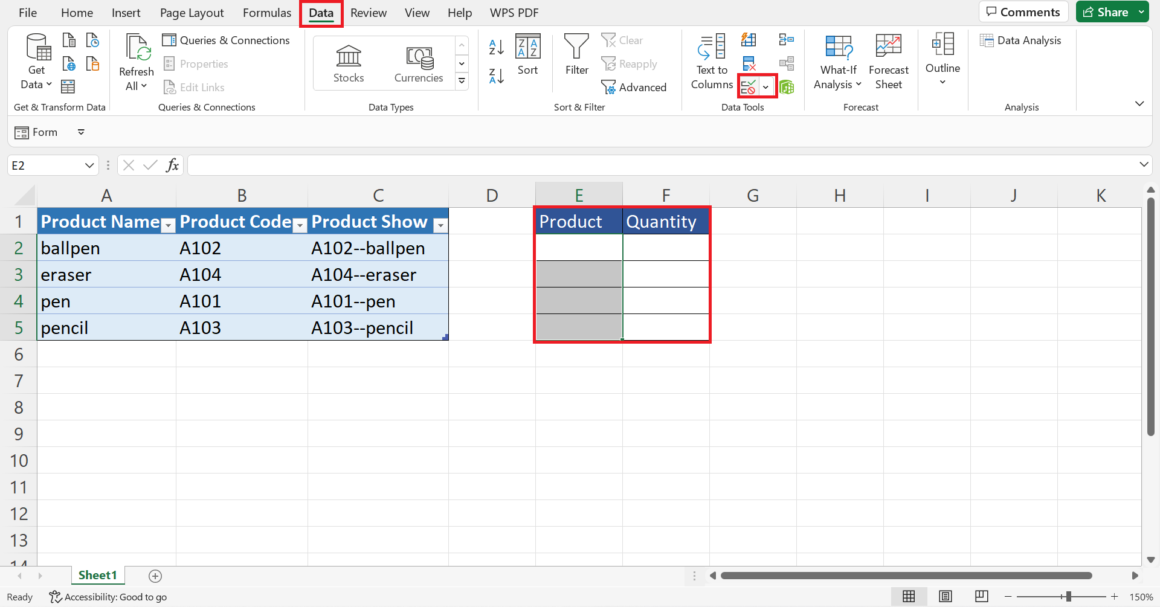Open the Advanced filter dialog
1160x607 pixels.
(x=635, y=87)
